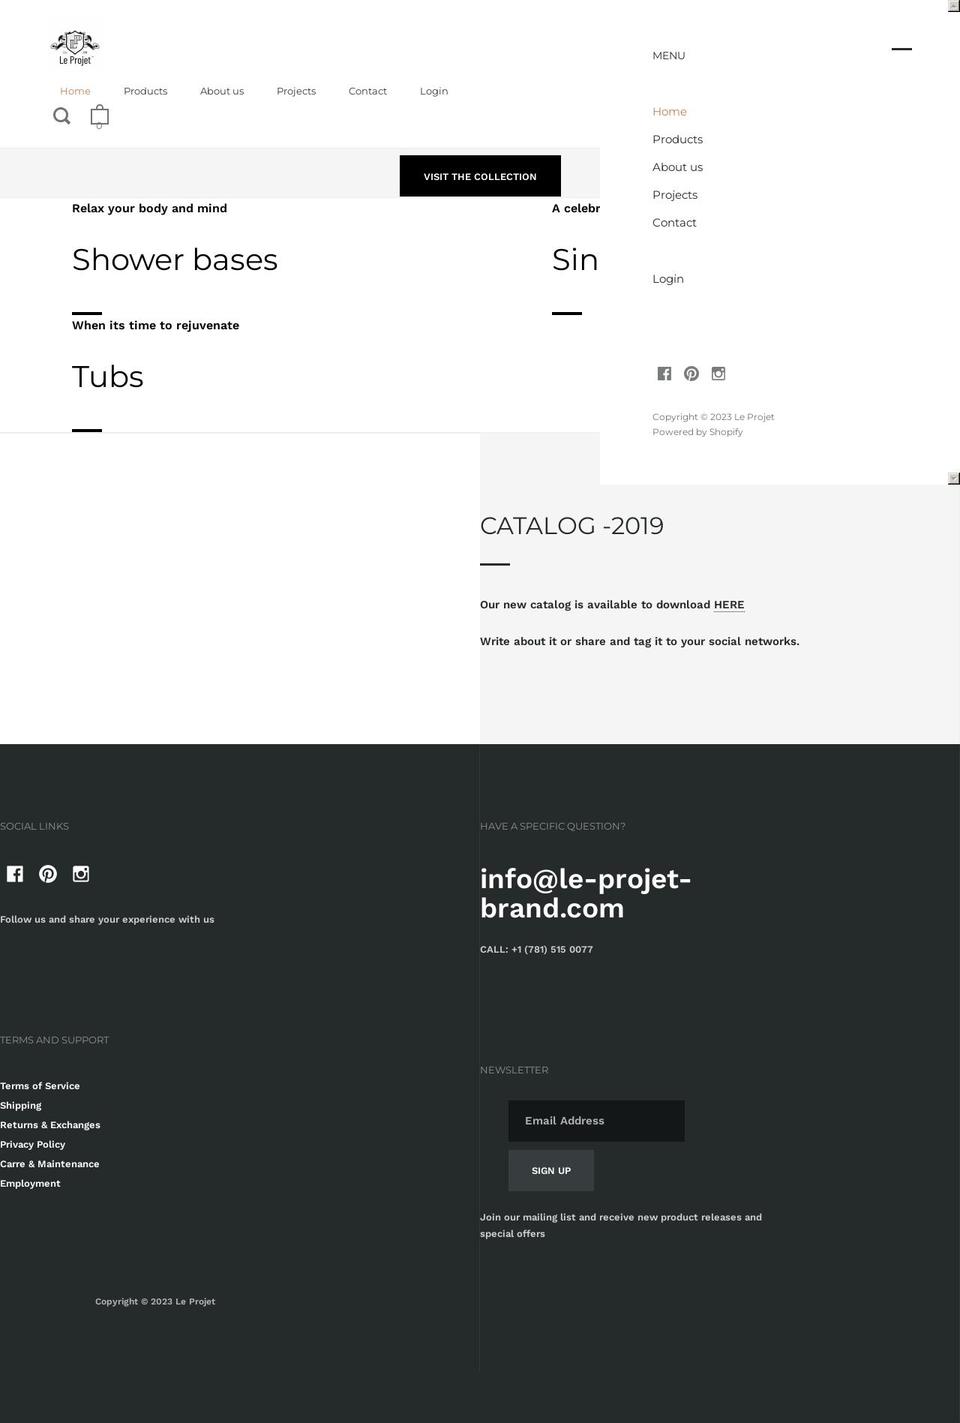The width and height of the screenshot is (960, 1423).
Task: Click the Facebook icon in the footer
Action: pyautogui.click(x=14, y=873)
